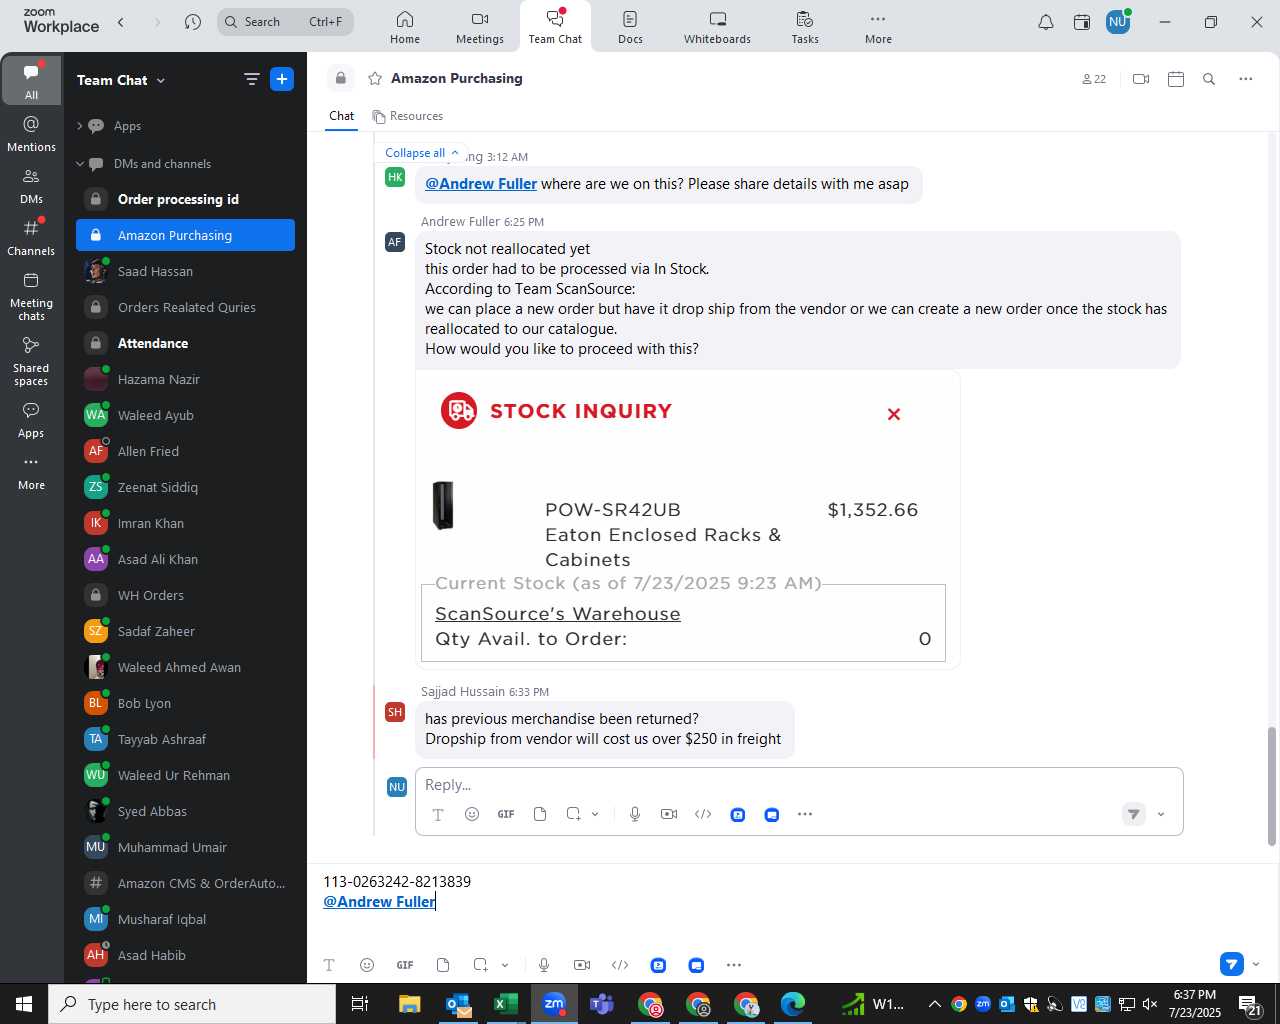Open the Docs tab
This screenshot has width=1280, height=1024.
(x=630, y=27)
